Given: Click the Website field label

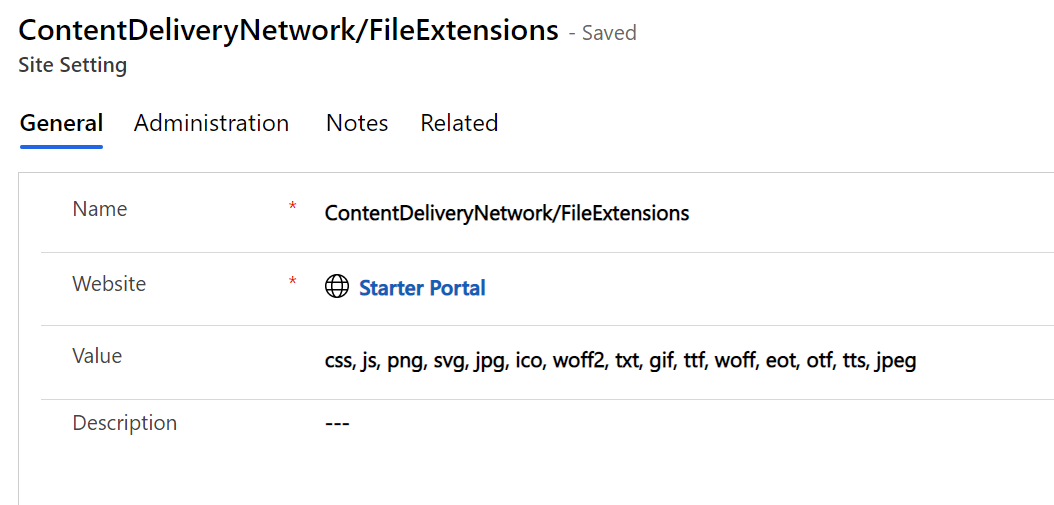Looking at the screenshot, I should [x=109, y=284].
